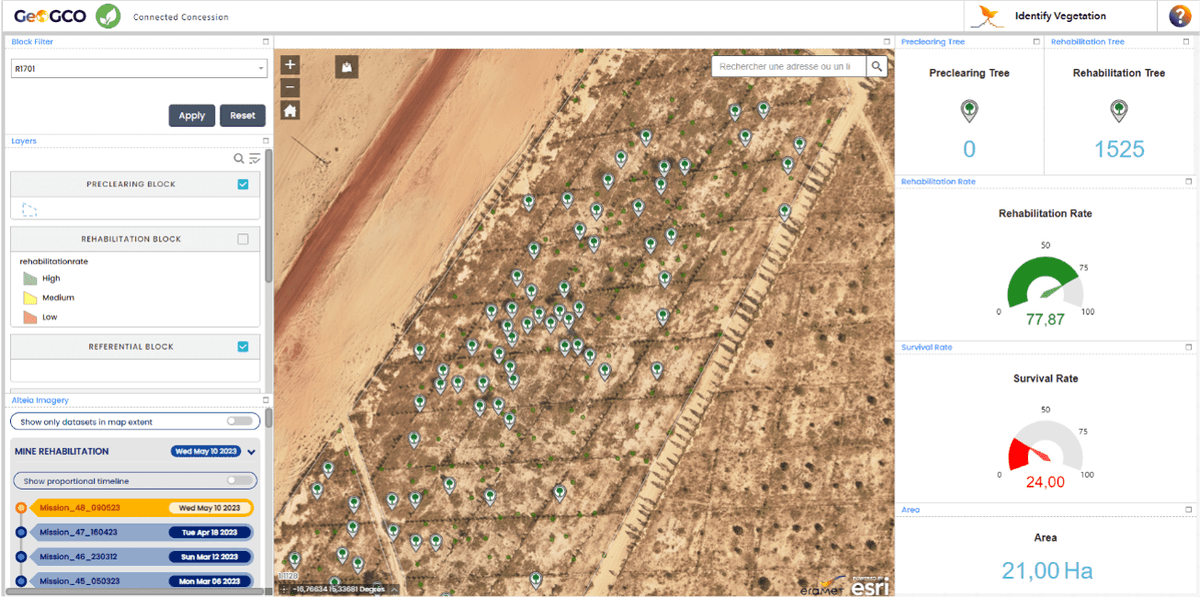Expand the Preclearing Tree panel
Image resolution: width=1200 pixels, height=597 pixels.
click(x=1036, y=42)
